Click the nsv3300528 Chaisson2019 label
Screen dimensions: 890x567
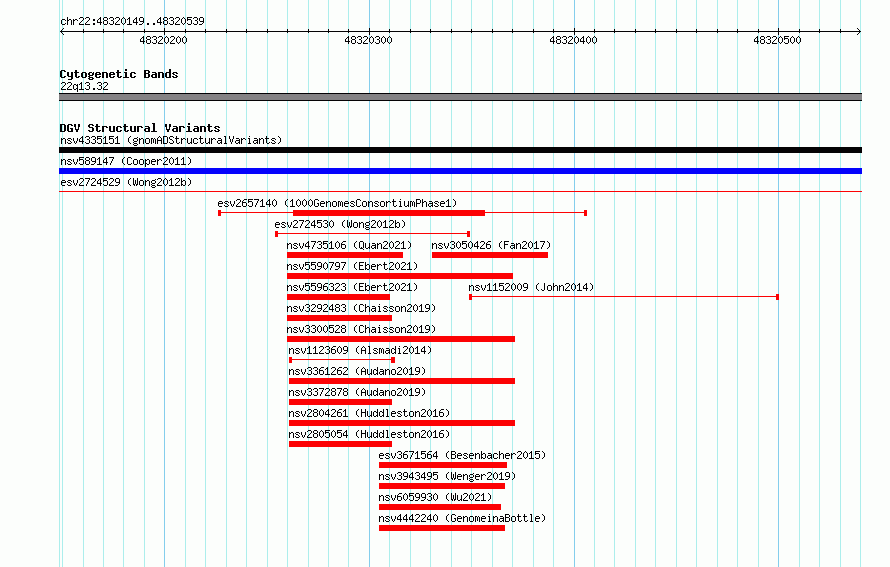[361, 329]
